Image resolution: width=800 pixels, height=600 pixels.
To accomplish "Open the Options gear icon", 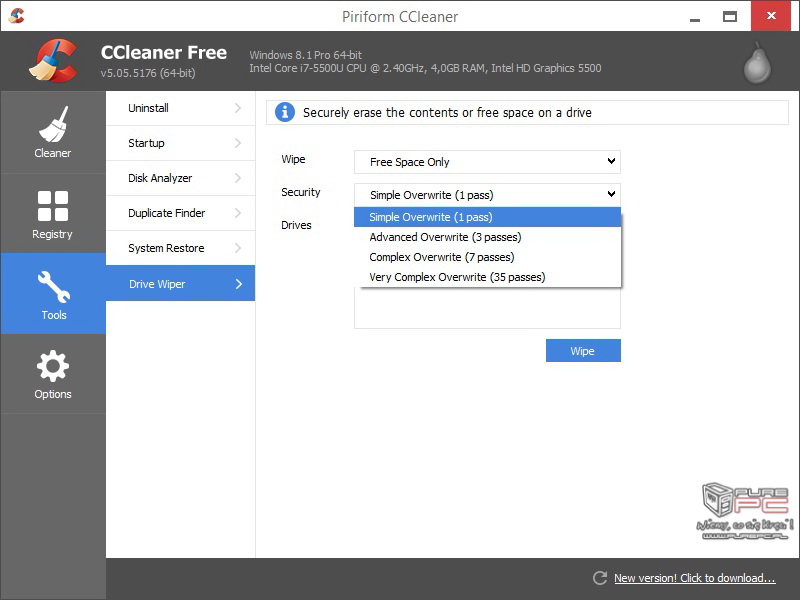I will point(52,366).
